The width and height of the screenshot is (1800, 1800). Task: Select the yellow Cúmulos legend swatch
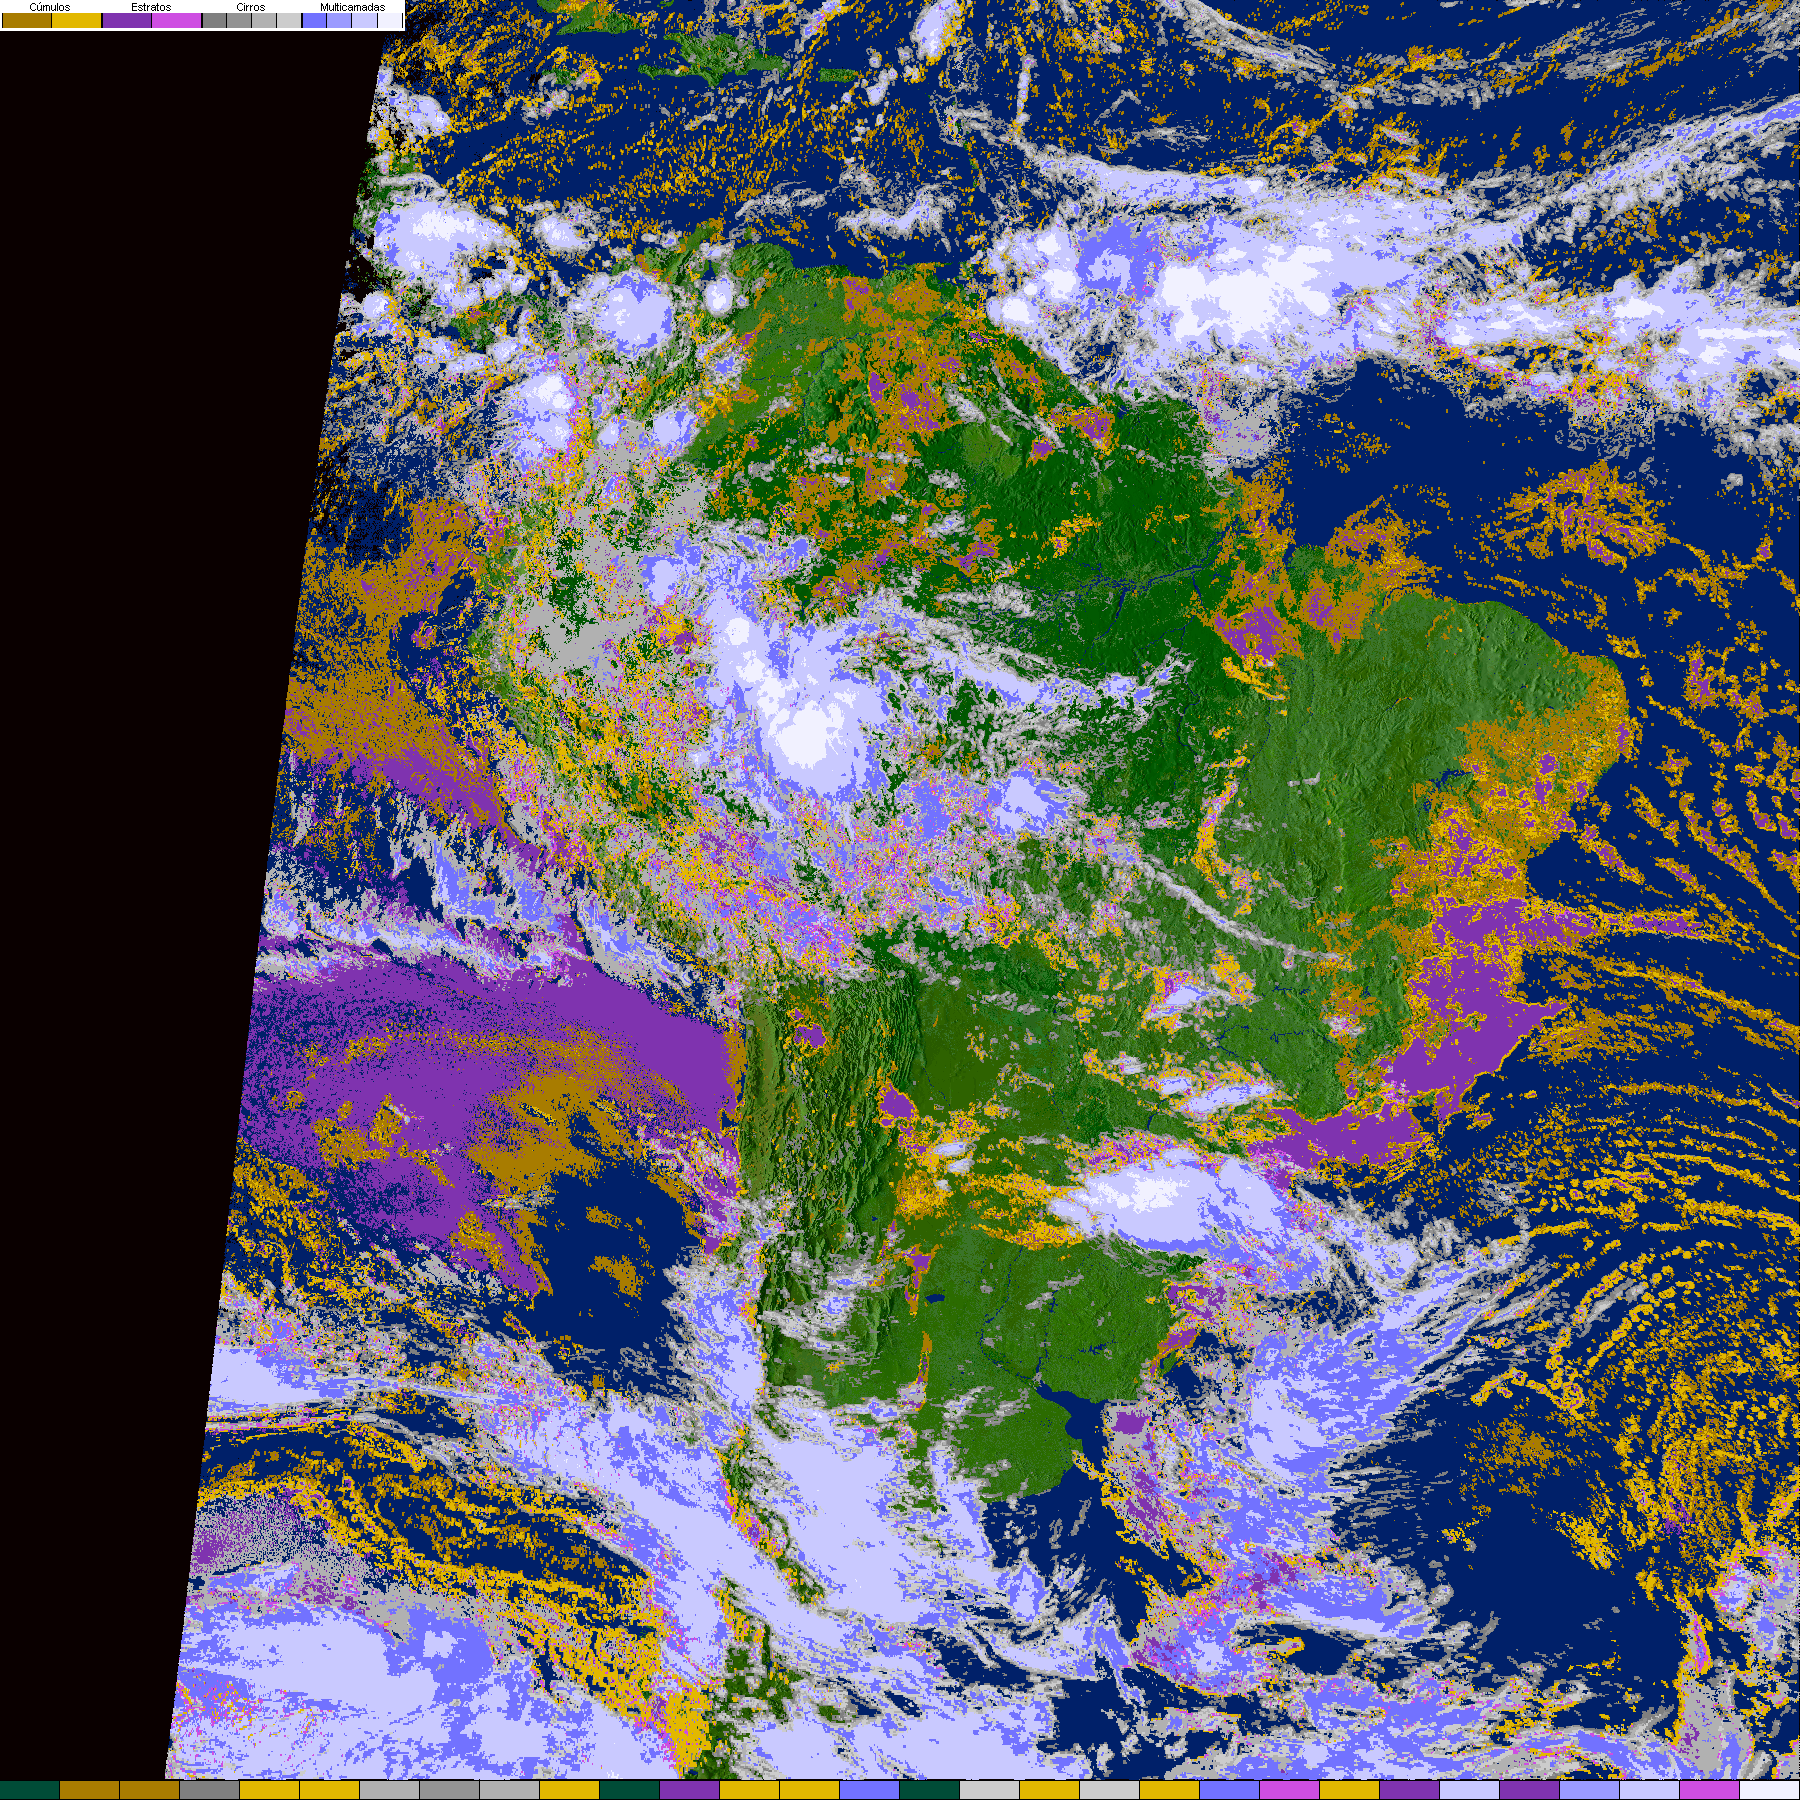point(77,20)
